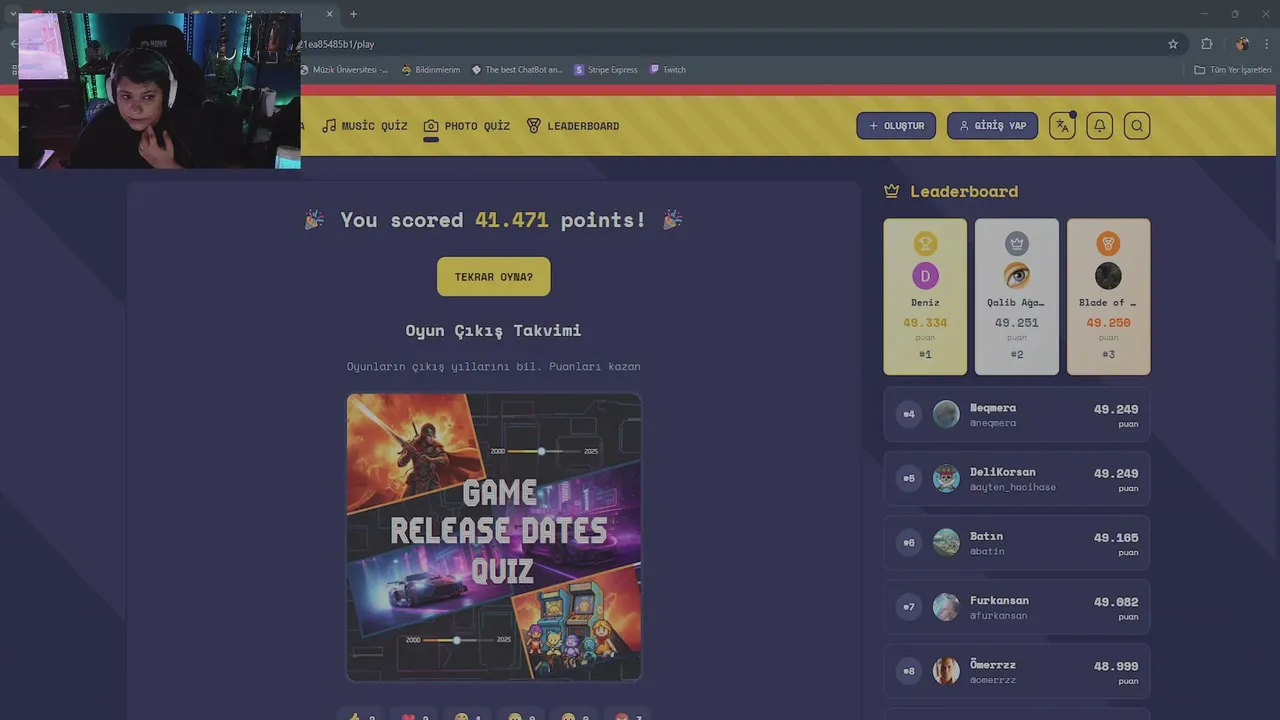Viewport: 1280px width, 720px height.
Task: Open Tüm Yer İşaretleri bookmarks folder
Action: pyautogui.click(x=1233, y=70)
